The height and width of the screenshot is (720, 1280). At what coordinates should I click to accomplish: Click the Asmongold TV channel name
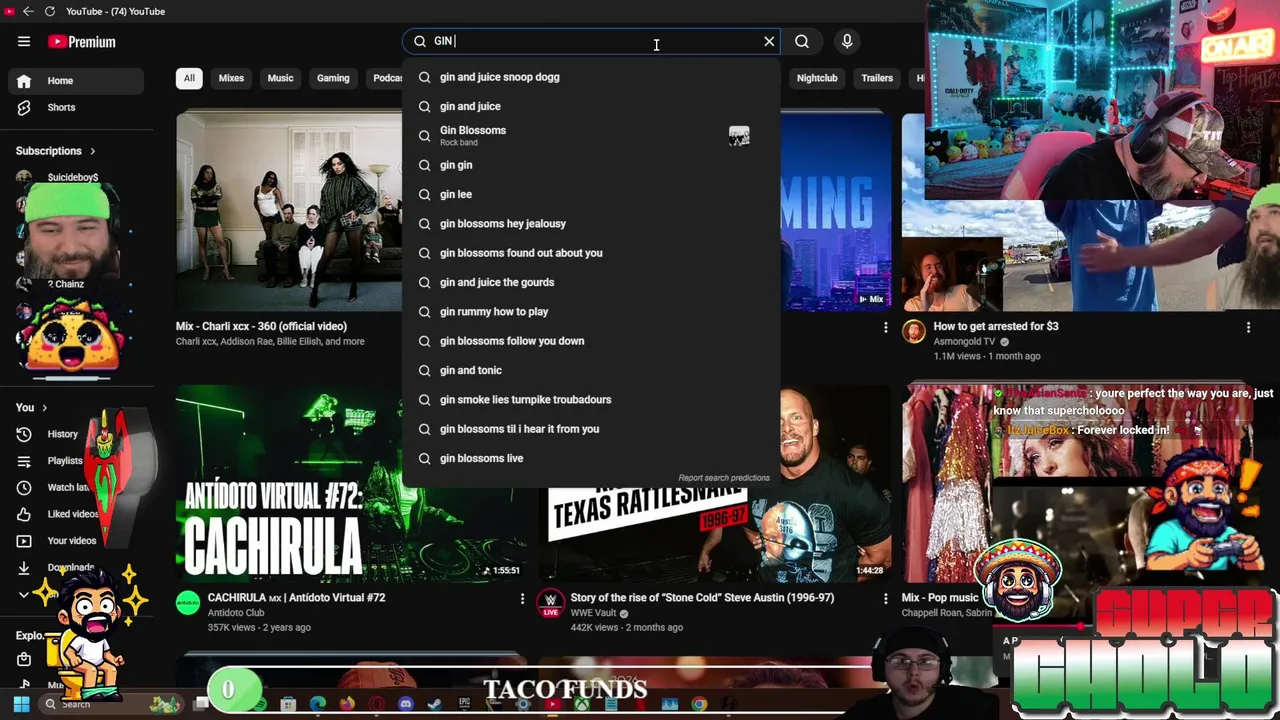tap(966, 342)
